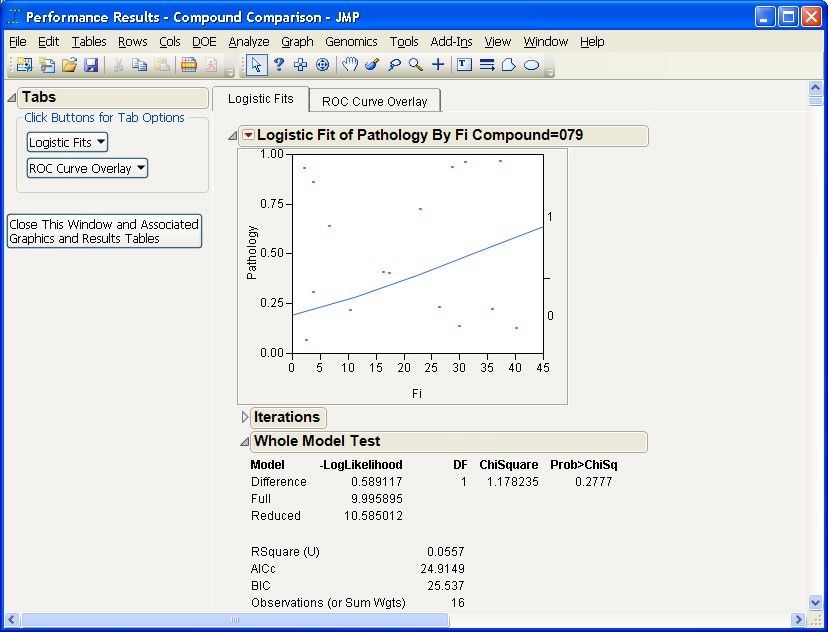
Task: Open the Edit menu
Action: click(x=49, y=42)
